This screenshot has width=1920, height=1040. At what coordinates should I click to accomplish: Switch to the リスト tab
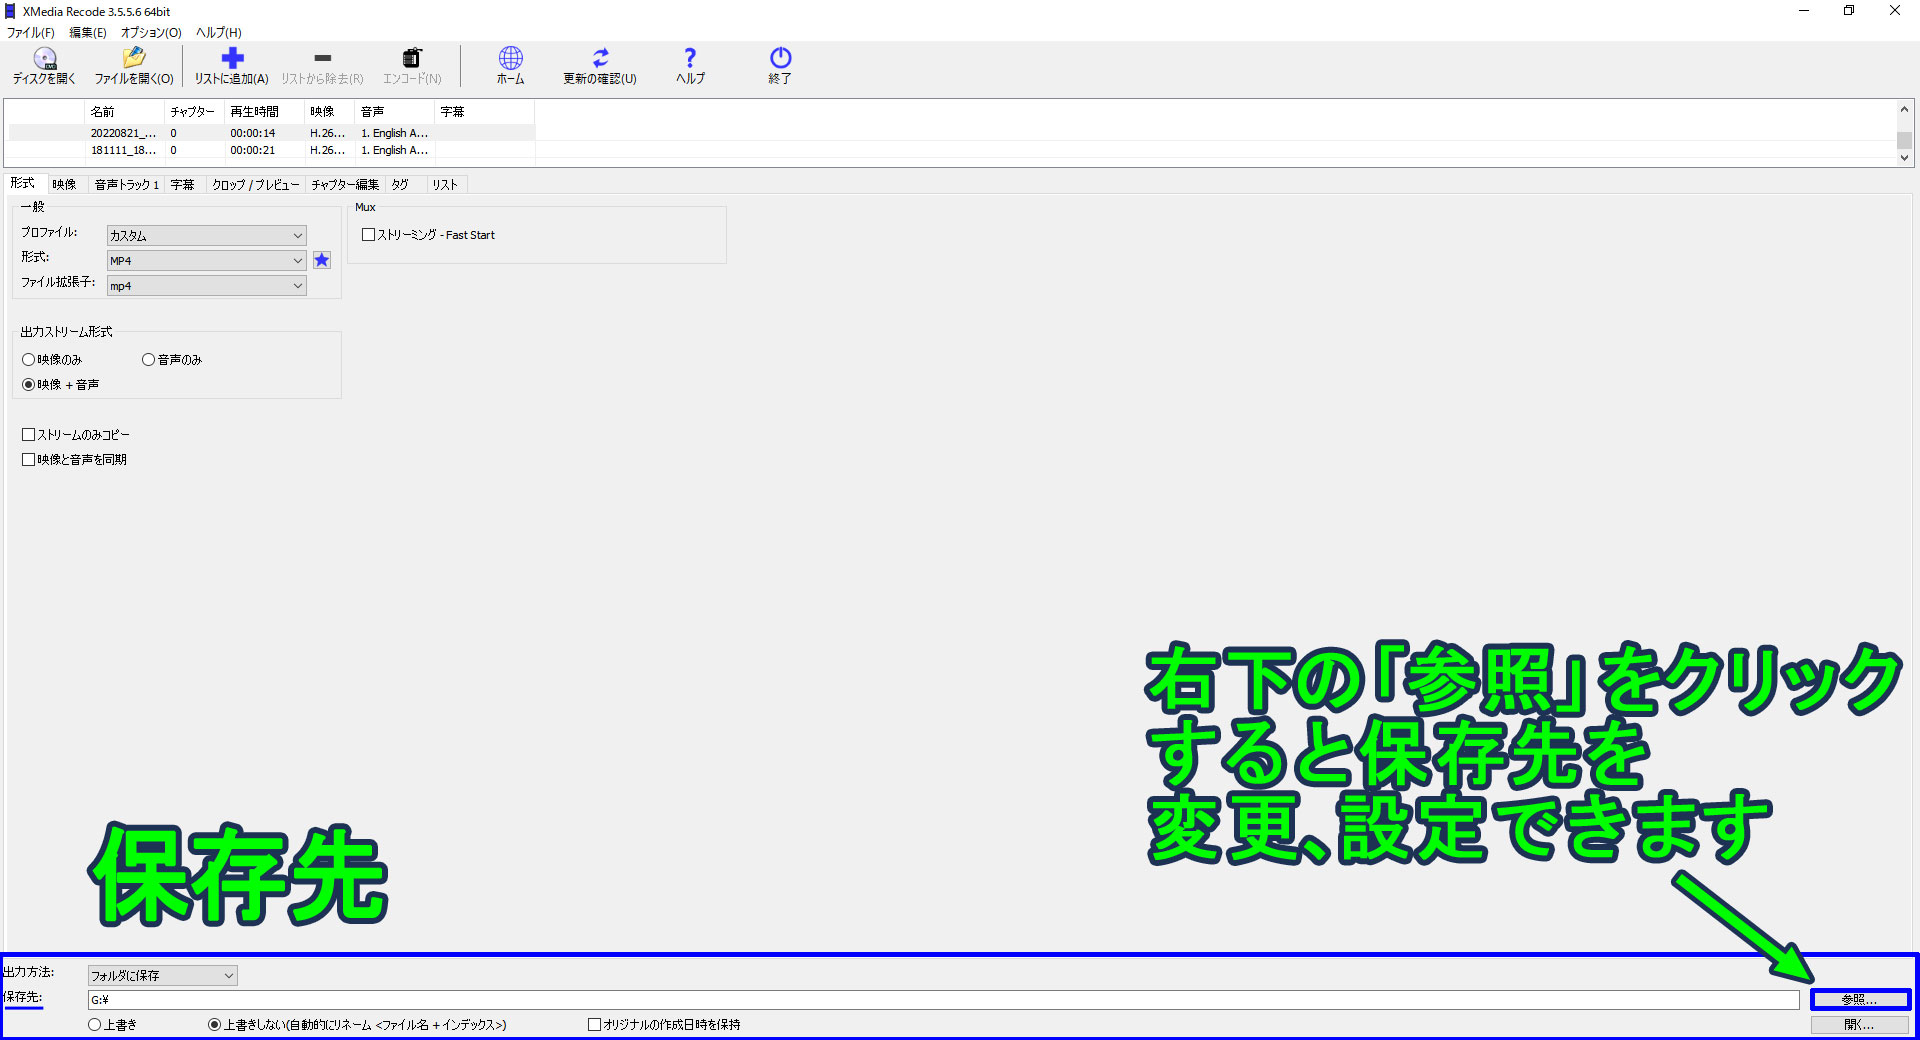(x=445, y=185)
